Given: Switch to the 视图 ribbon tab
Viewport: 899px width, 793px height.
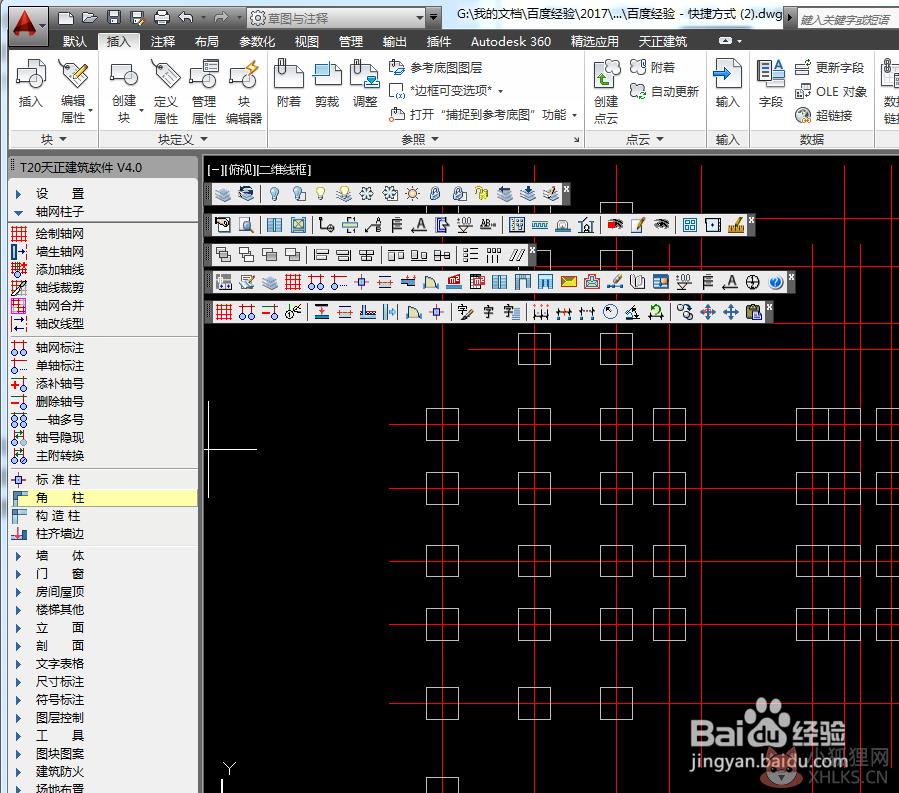Looking at the screenshot, I should [x=307, y=41].
